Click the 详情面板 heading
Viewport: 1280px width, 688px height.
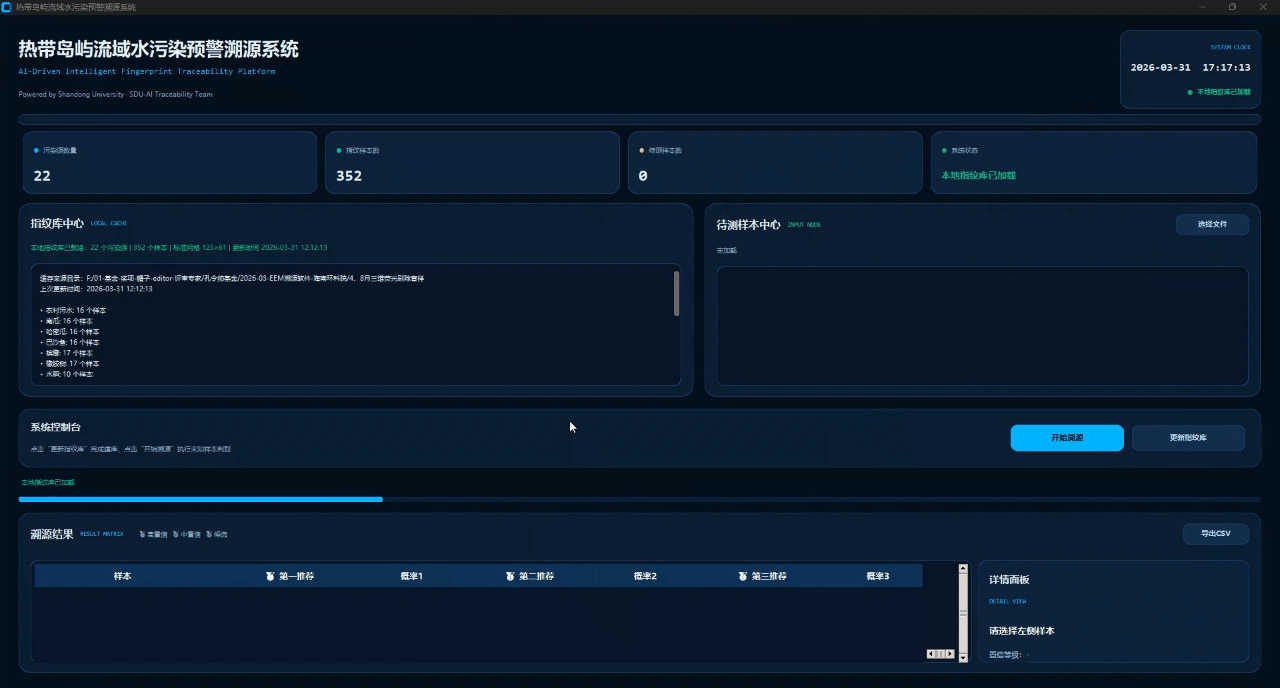click(x=1009, y=580)
